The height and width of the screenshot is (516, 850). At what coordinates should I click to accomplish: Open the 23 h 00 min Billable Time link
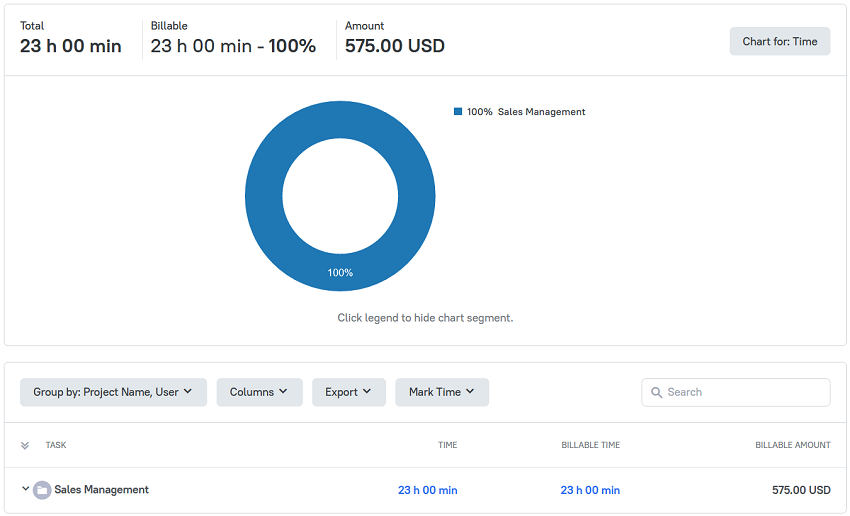[x=590, y=490]
